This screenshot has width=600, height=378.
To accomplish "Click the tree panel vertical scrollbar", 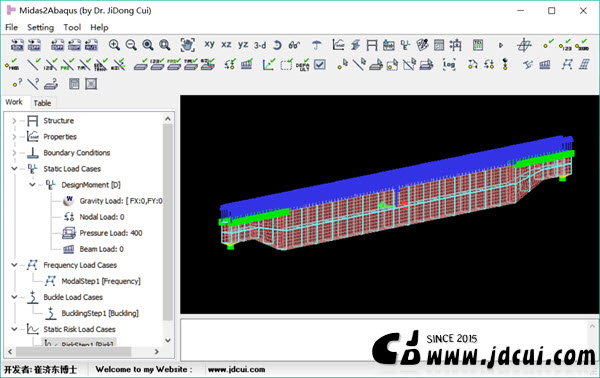I will pyautogui.click(x=168, y=230).
